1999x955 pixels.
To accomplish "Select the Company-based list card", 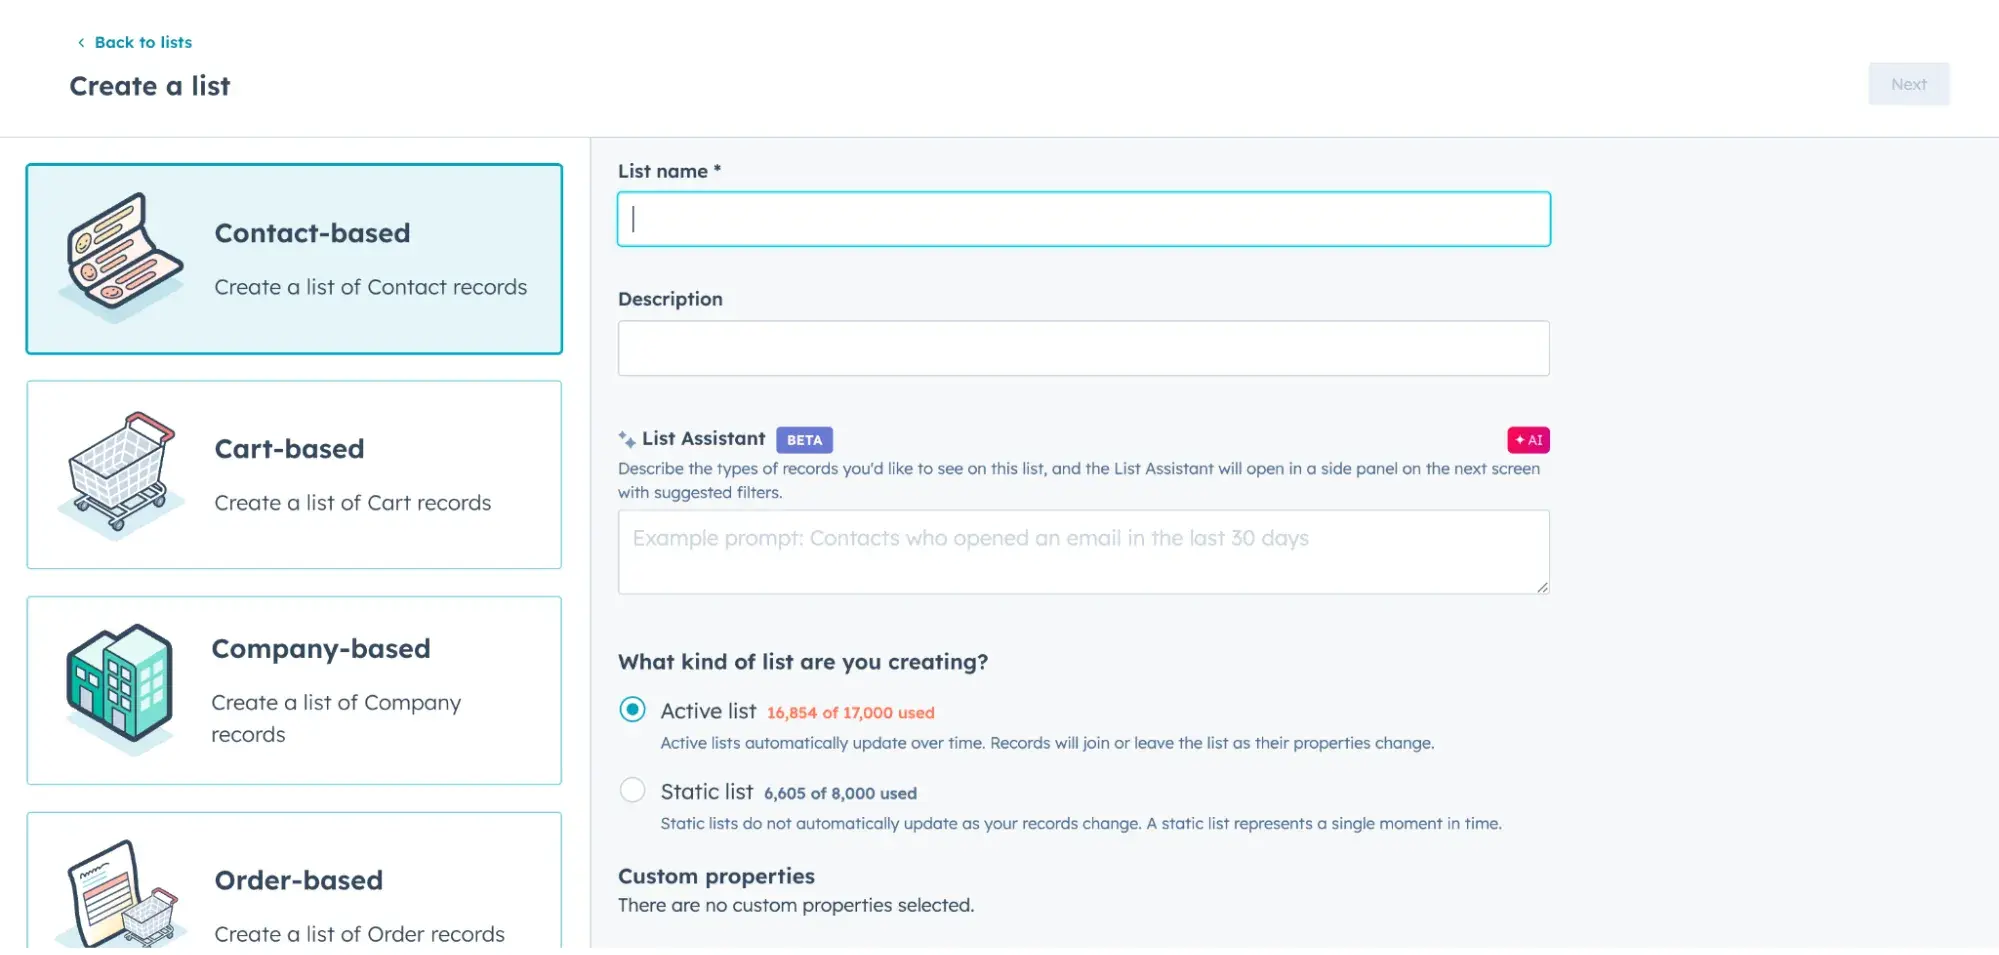I will [294, 691].
